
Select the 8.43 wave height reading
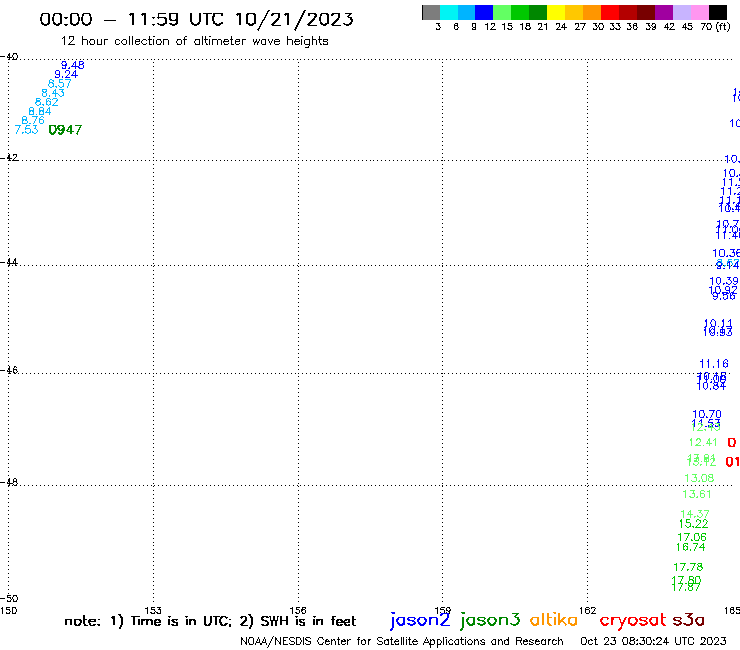tap(53, 93)
